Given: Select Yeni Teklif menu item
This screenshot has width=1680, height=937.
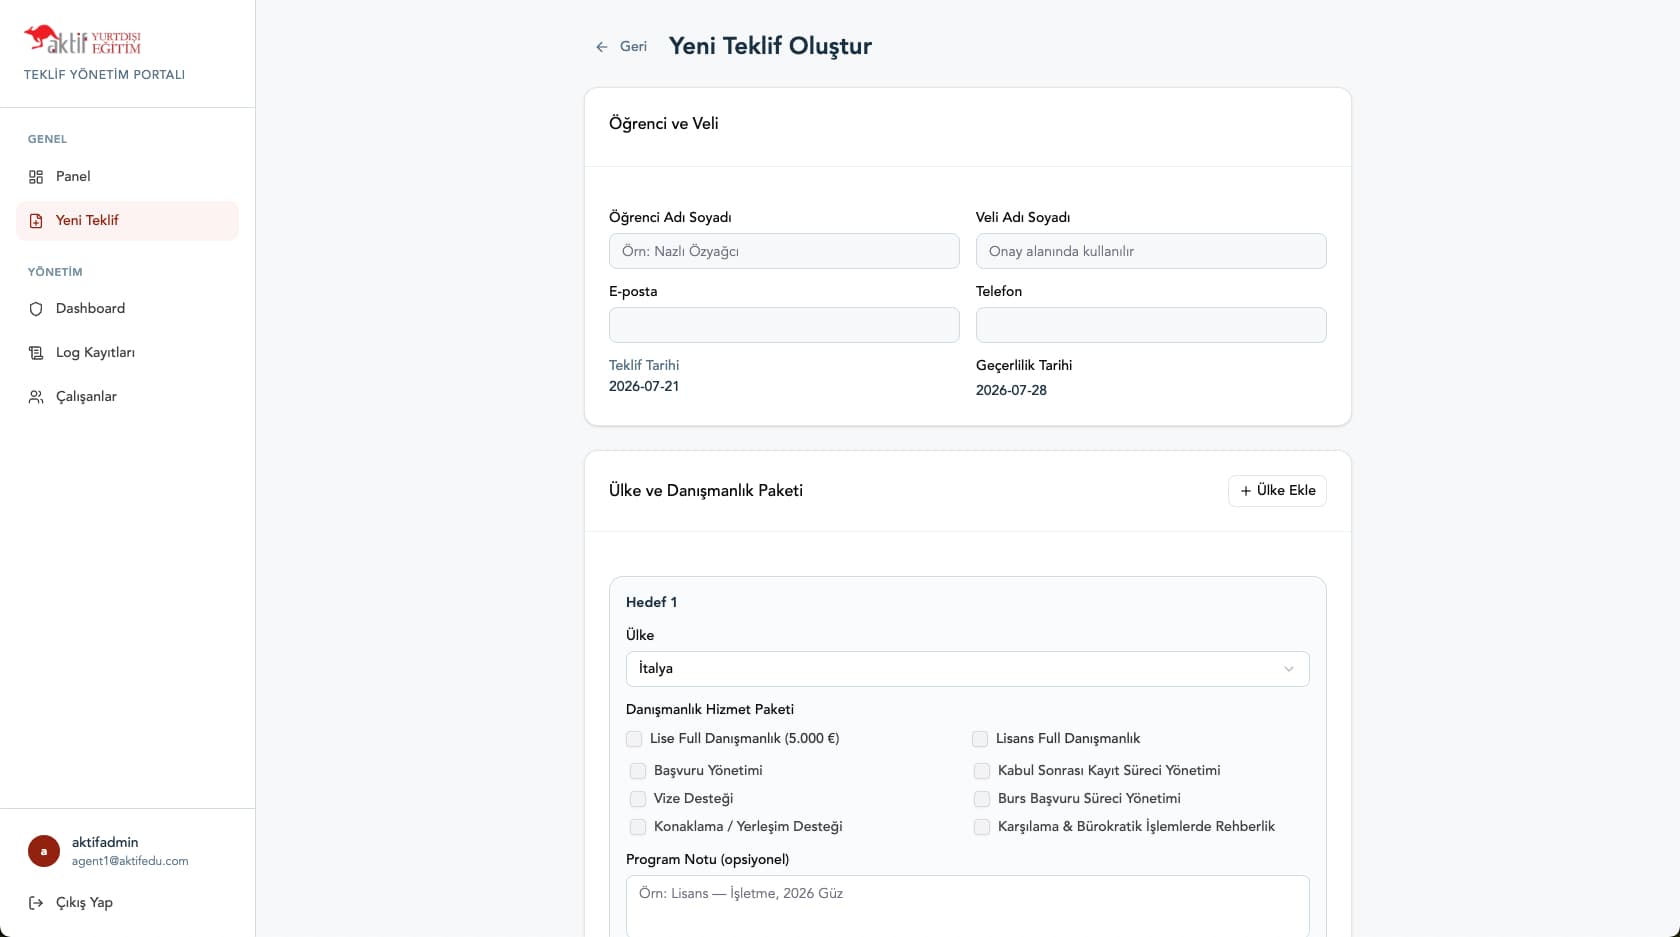Looking at the screenshot, I should [127, 221].
